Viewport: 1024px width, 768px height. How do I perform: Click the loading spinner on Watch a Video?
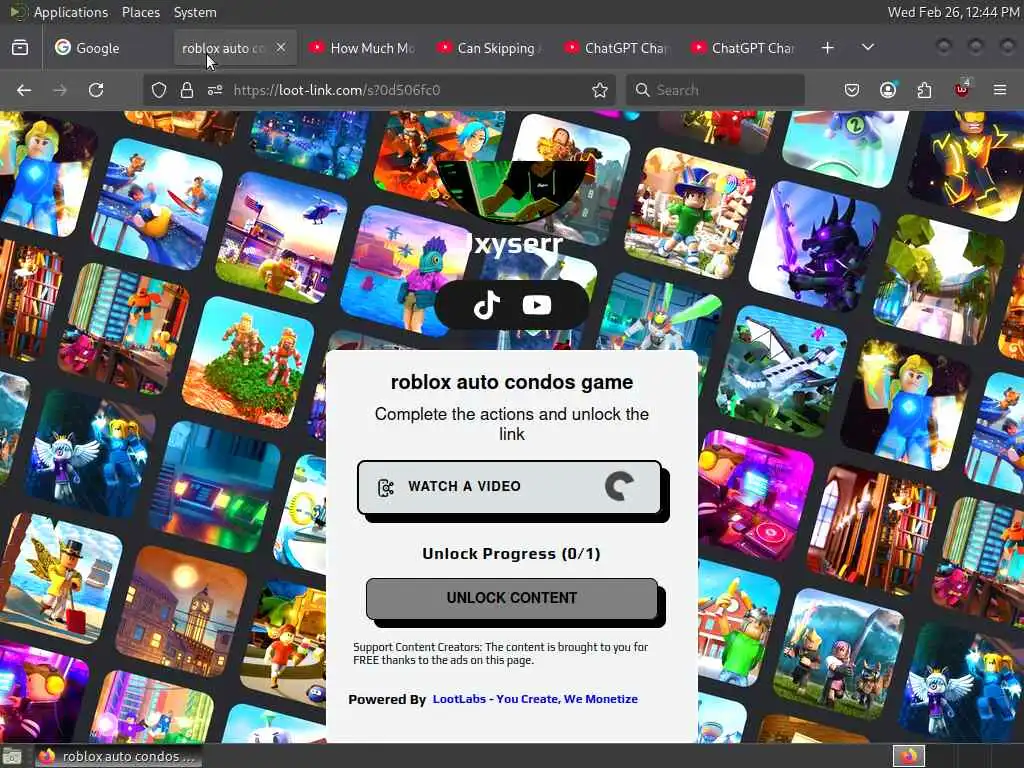pyautogui.click(x=619, y=487)
